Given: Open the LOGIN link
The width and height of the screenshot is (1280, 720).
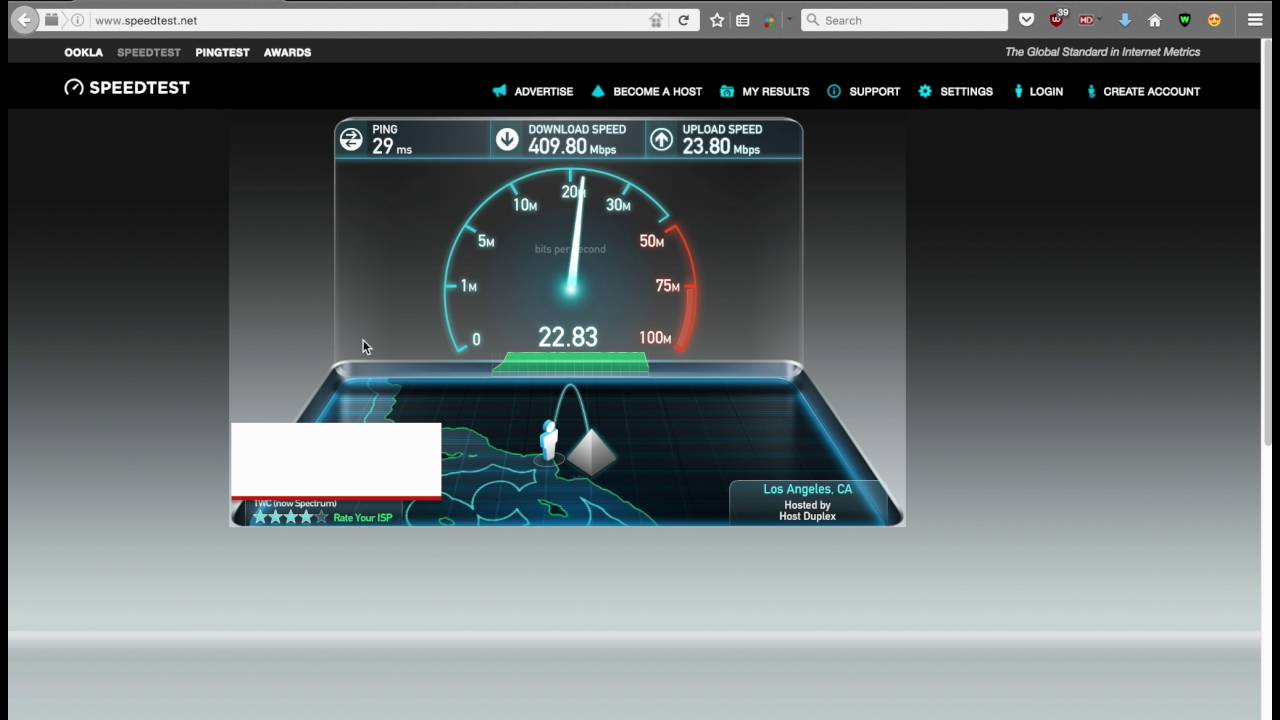Looking at the screenshot, I should (1046, 91).
